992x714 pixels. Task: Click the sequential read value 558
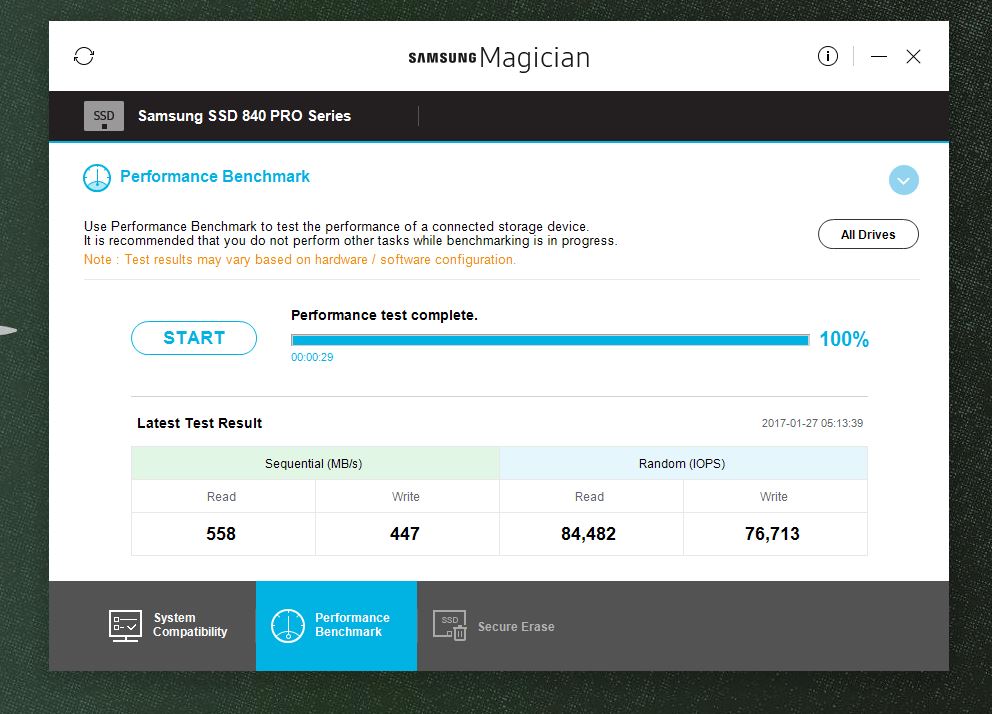click(221, 534)
